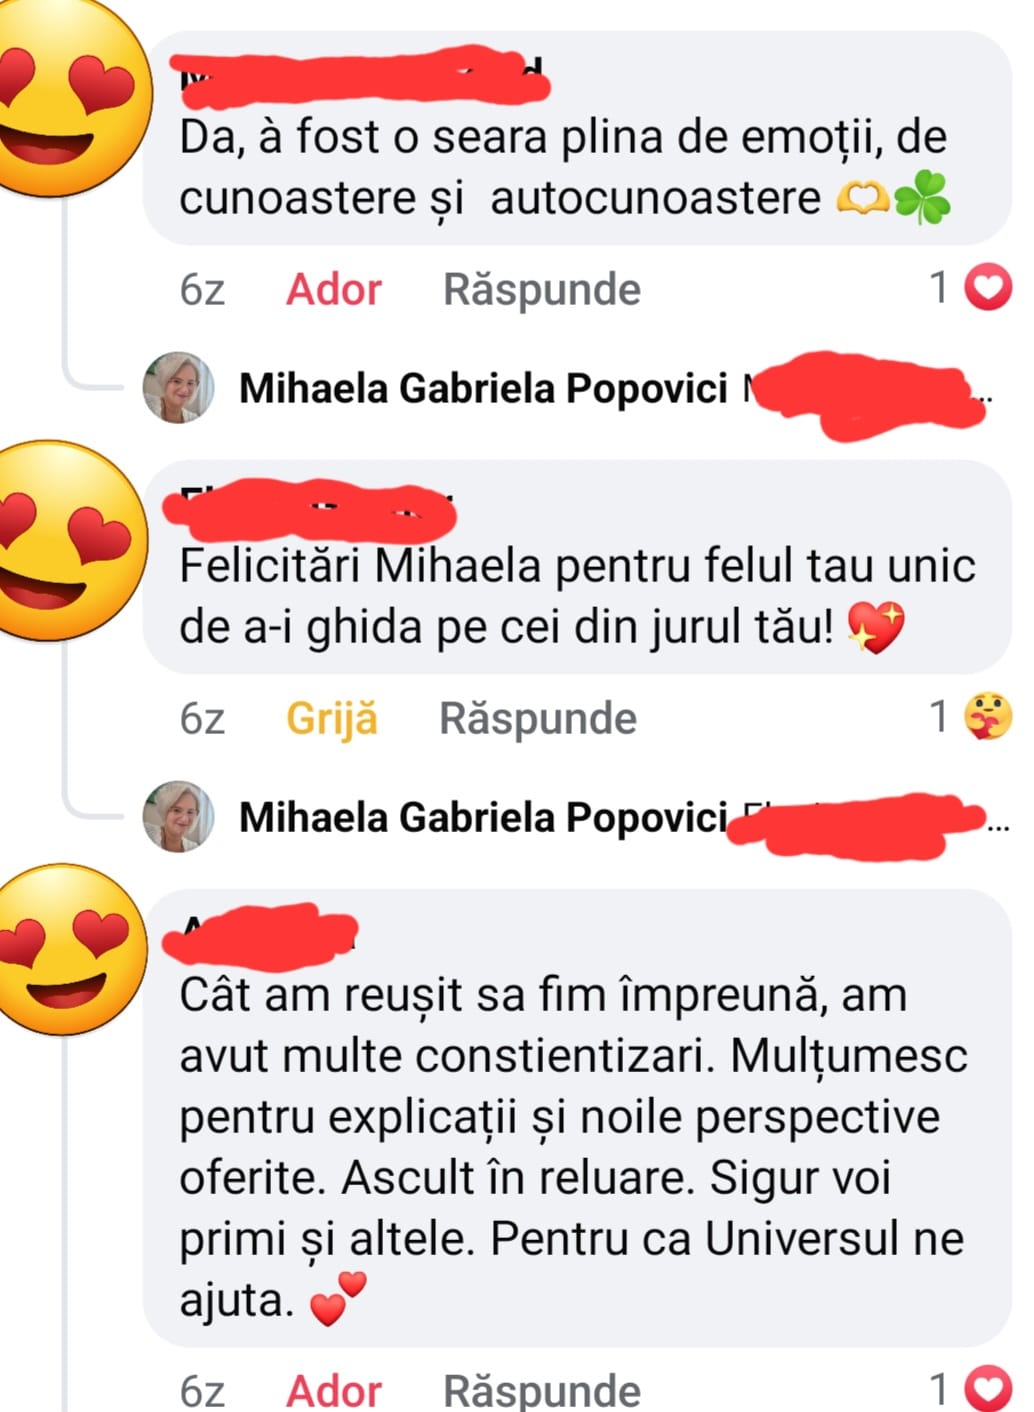This screenshot has width=1034, height=1412.
Task: Open Mihaela's profile photo in the first reply
Action: tap(179, 388)
